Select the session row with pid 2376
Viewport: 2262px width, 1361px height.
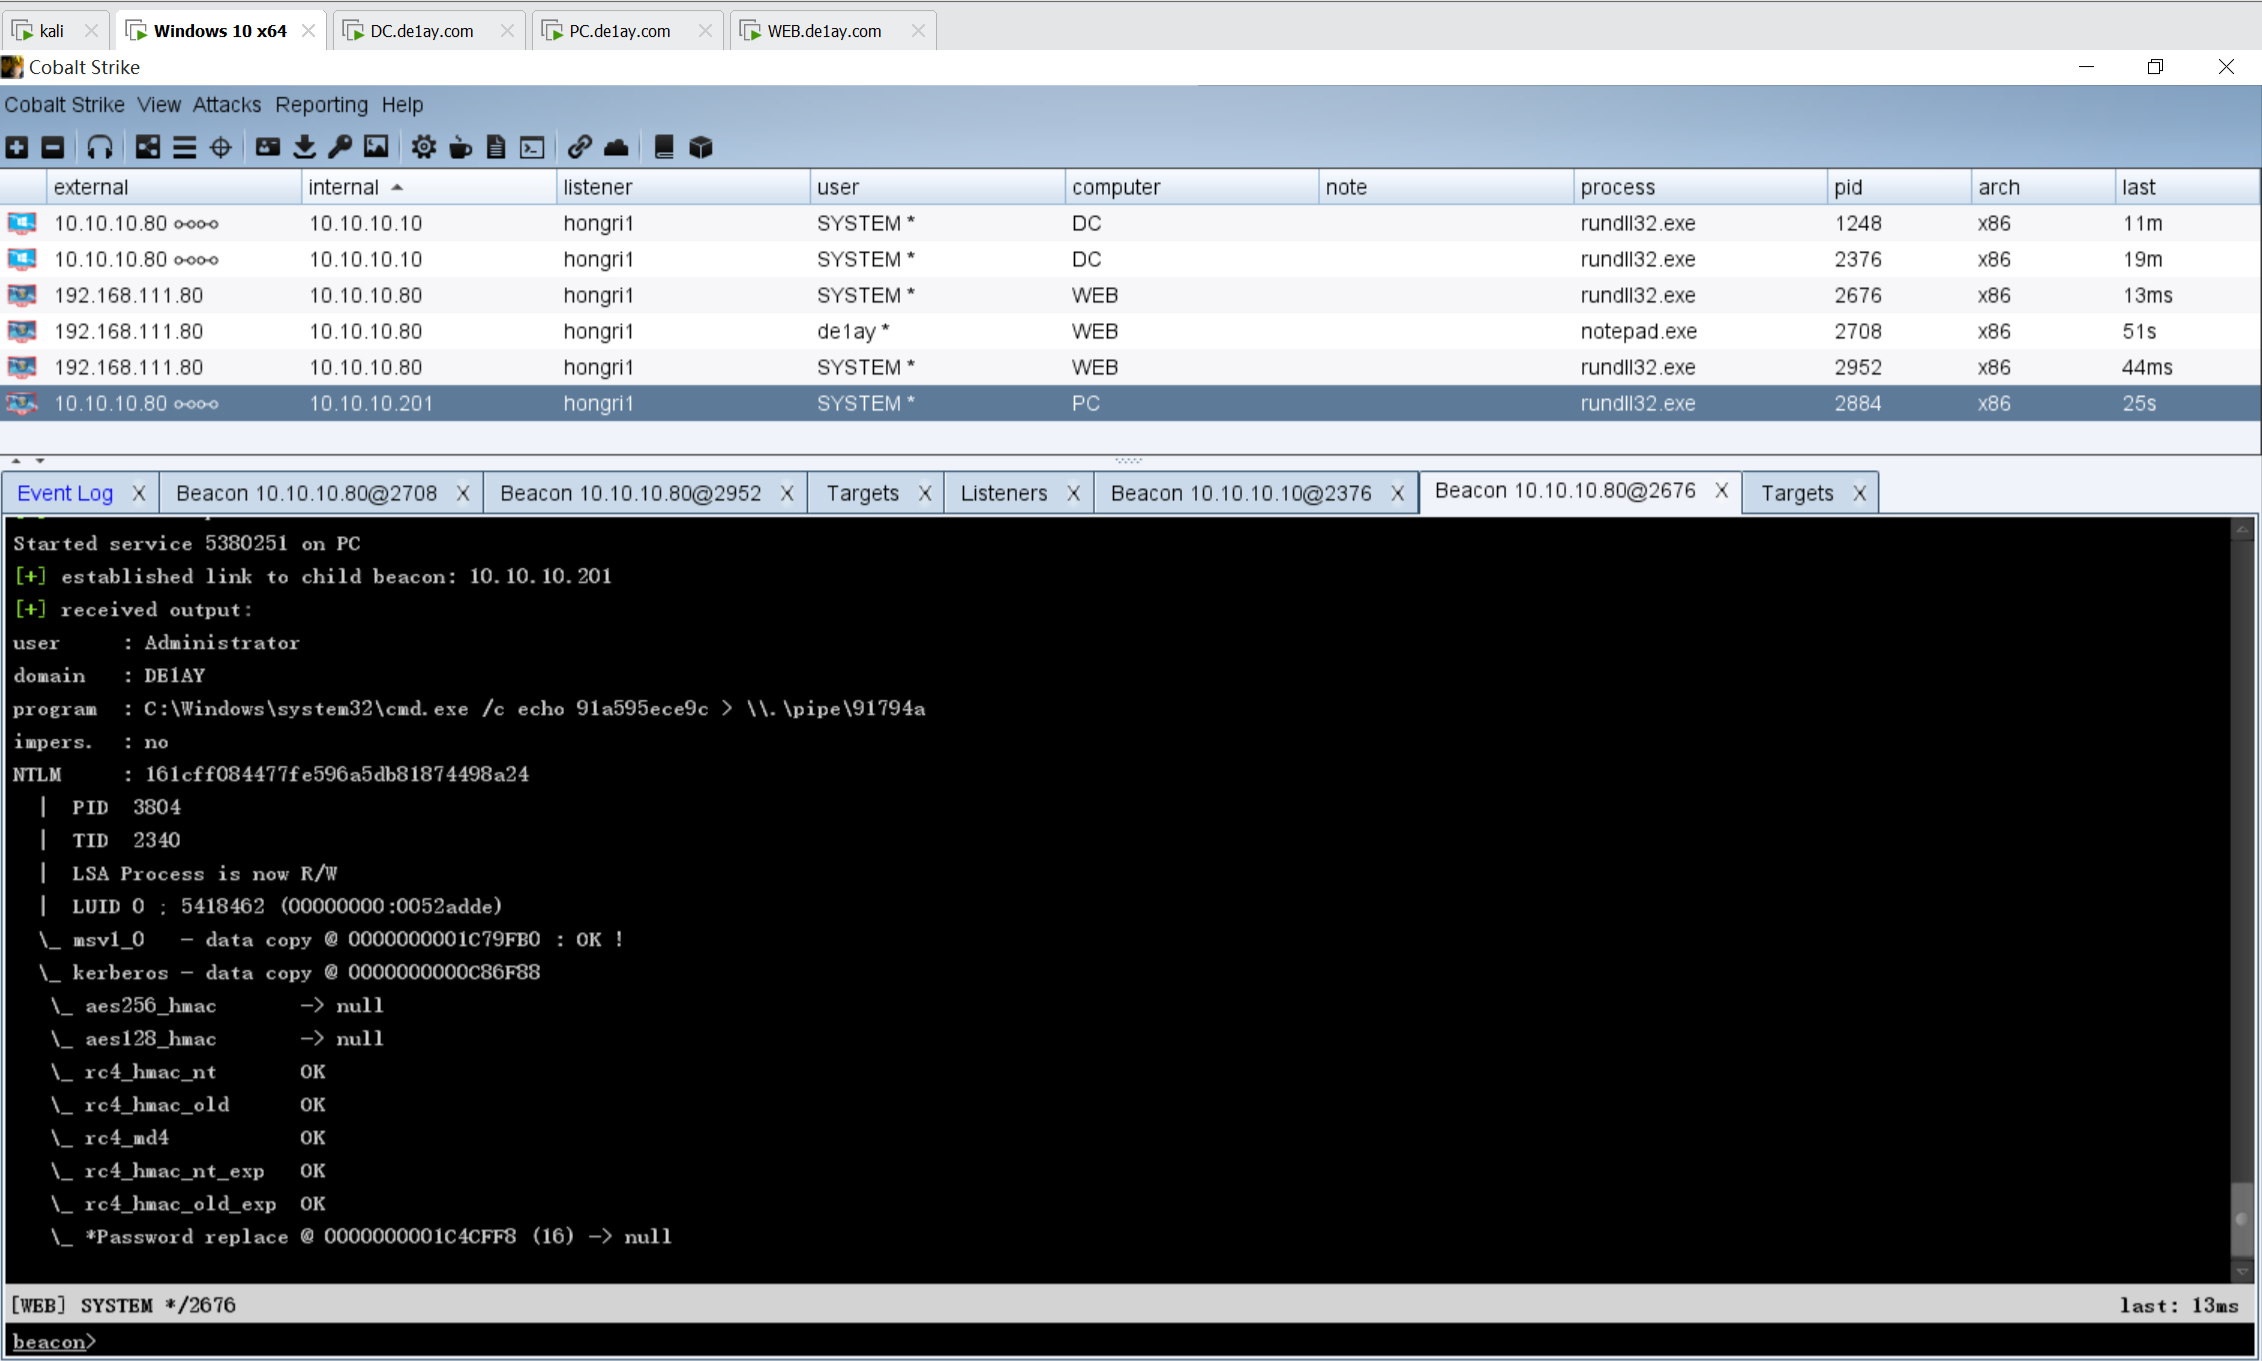(x=1130, y=259)
